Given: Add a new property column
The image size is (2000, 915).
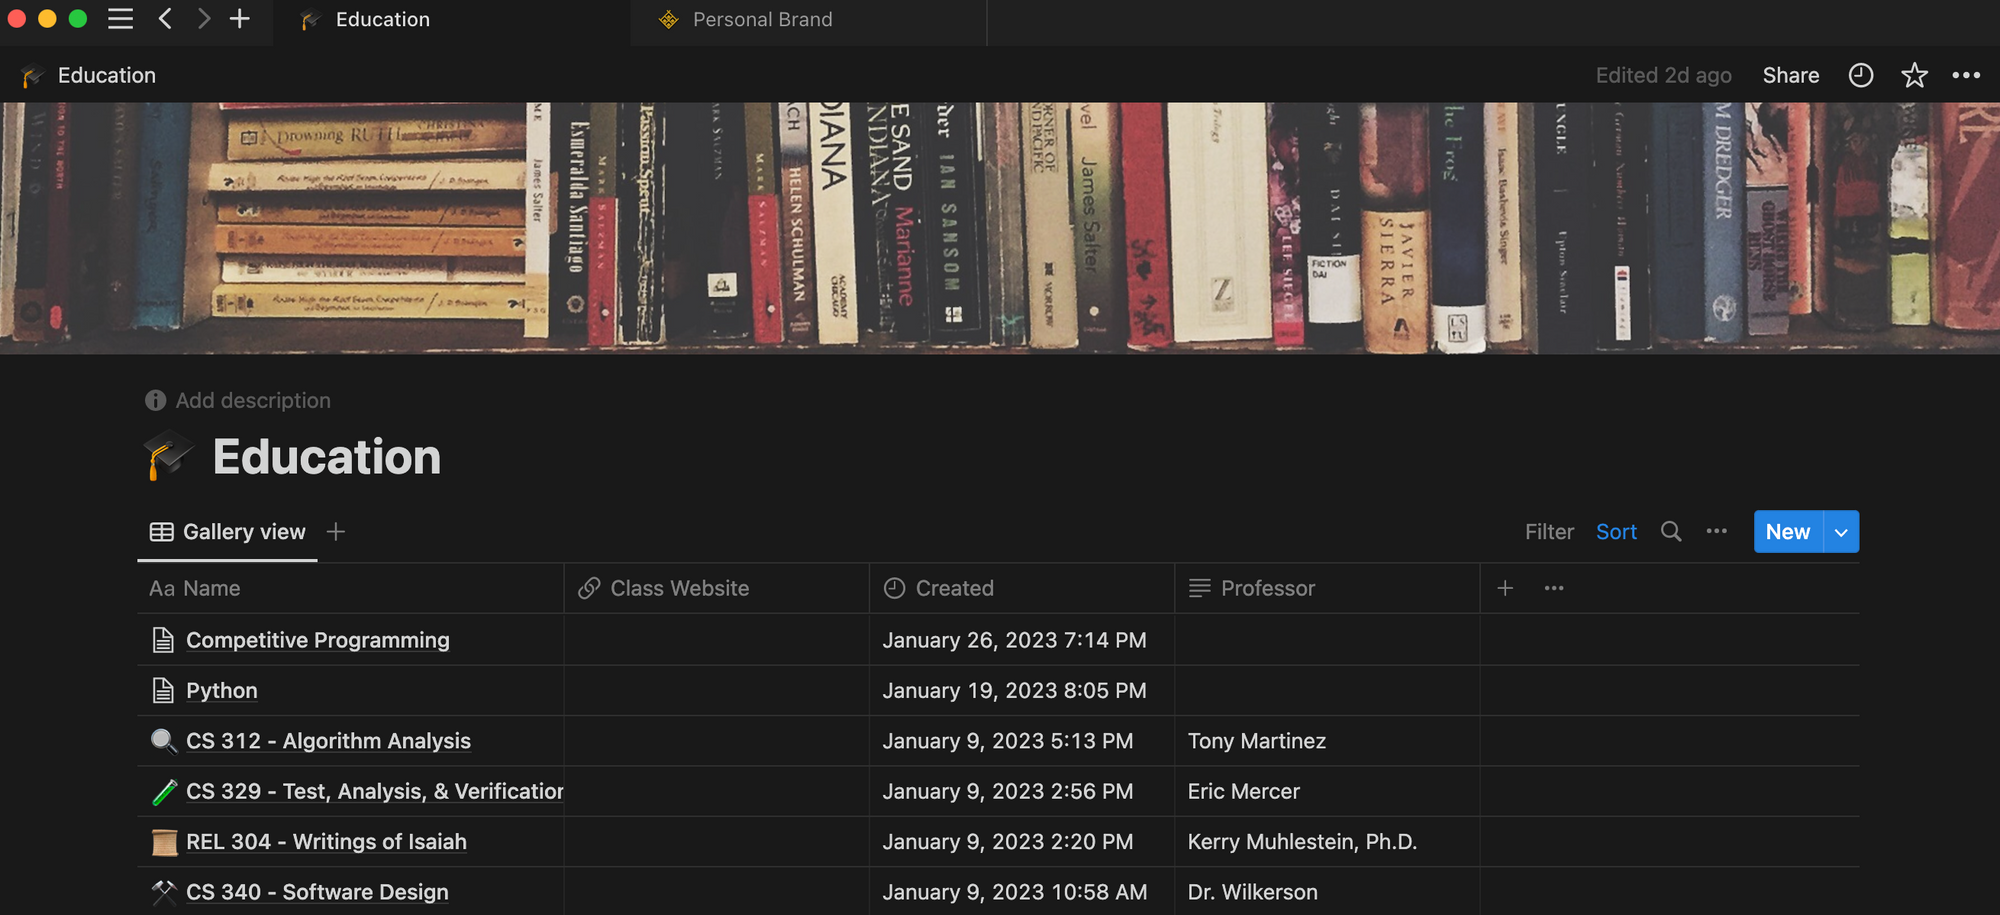Looking at the screenshot, I should [x=1505, y=589].
